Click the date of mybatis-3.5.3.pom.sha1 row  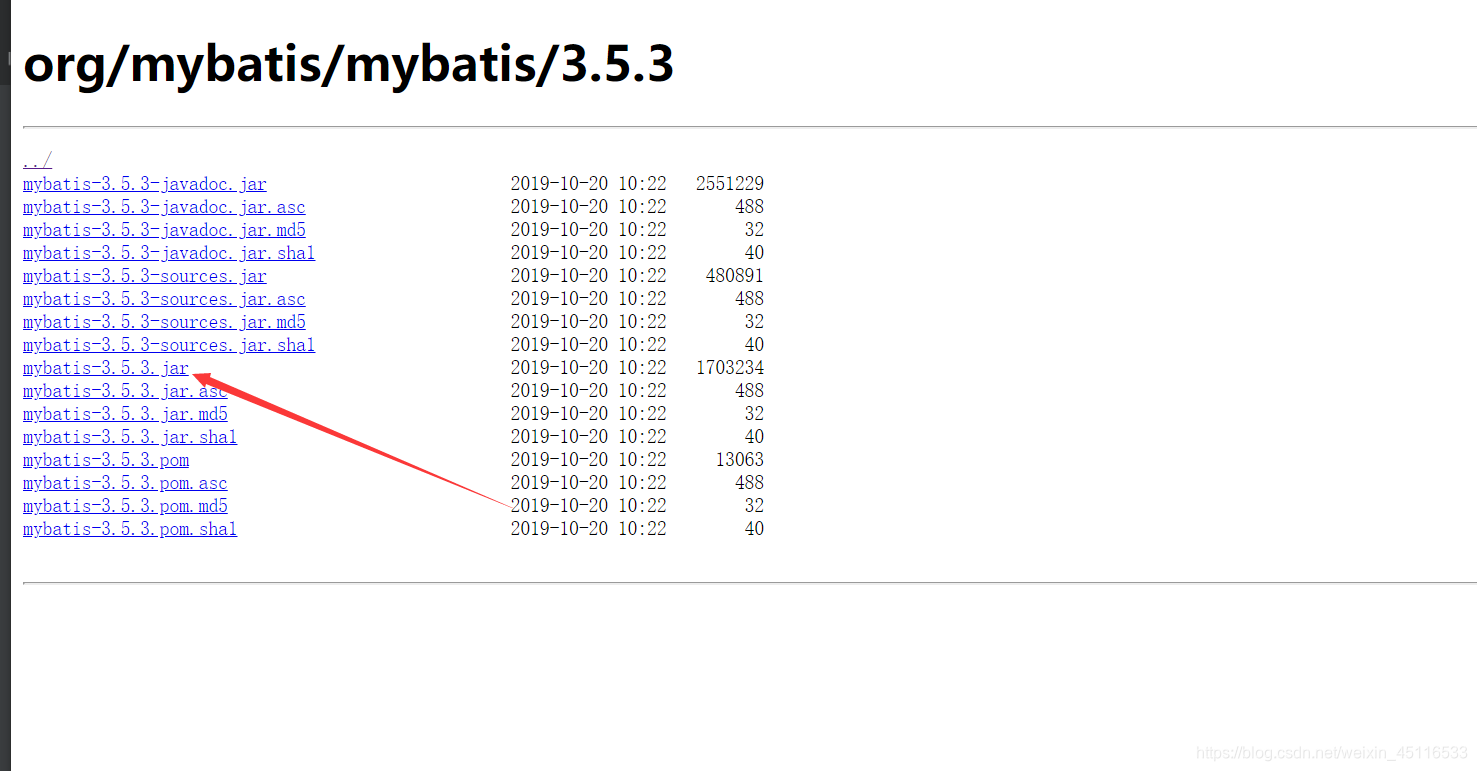(x=589, y=529)
